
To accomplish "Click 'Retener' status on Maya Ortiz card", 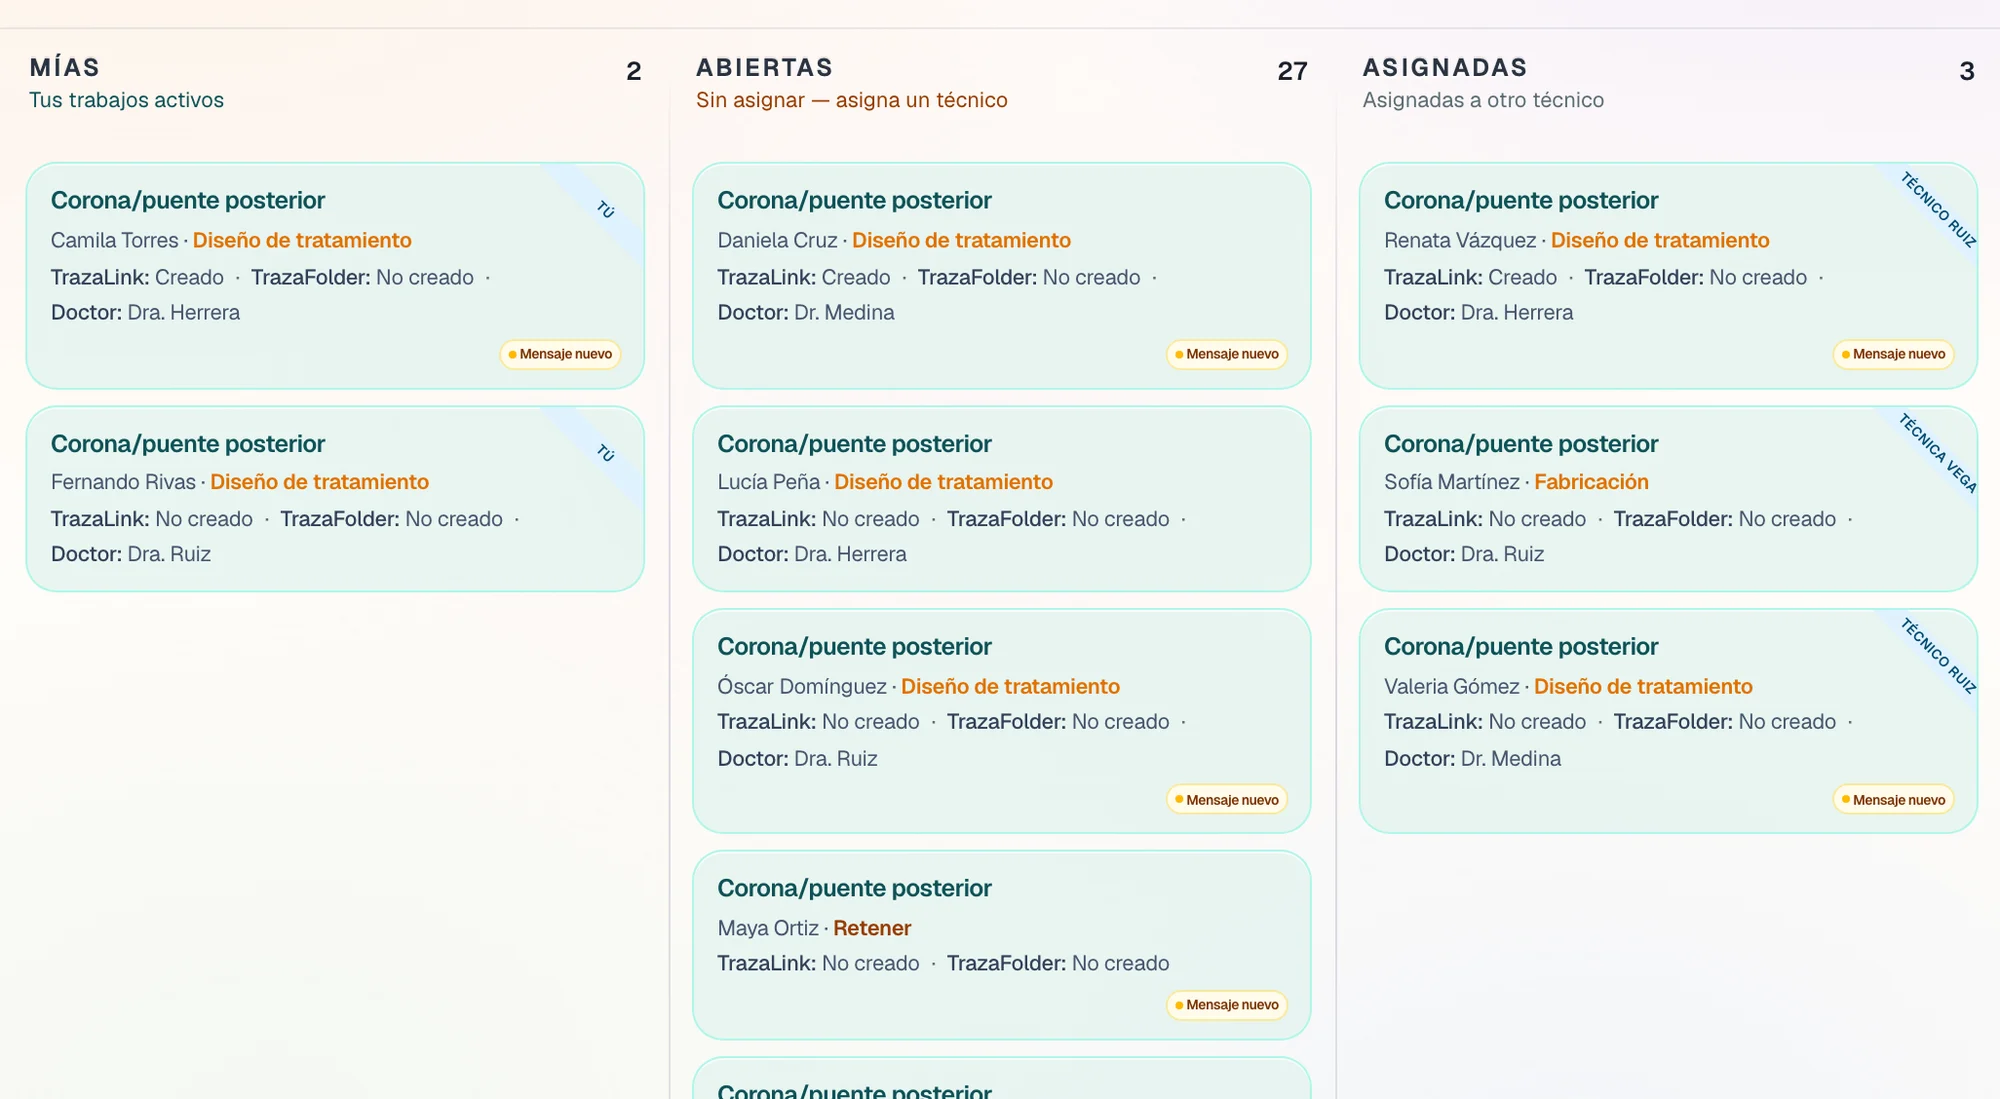I will pyautogui.click(x=872, y=928).
